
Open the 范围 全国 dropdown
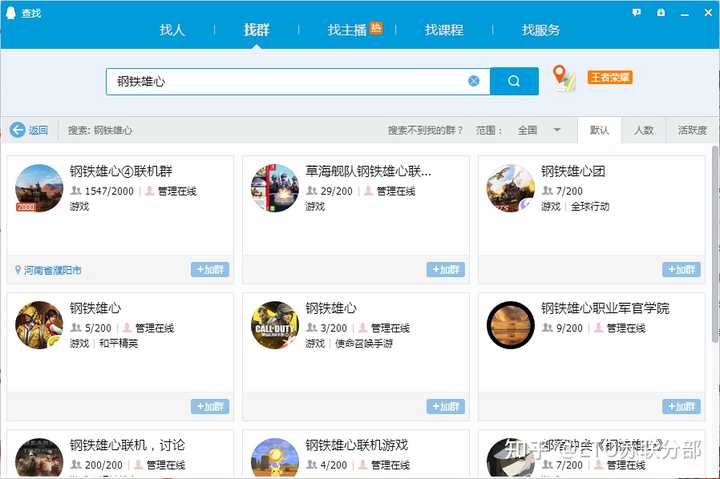[x=538, y=130]
